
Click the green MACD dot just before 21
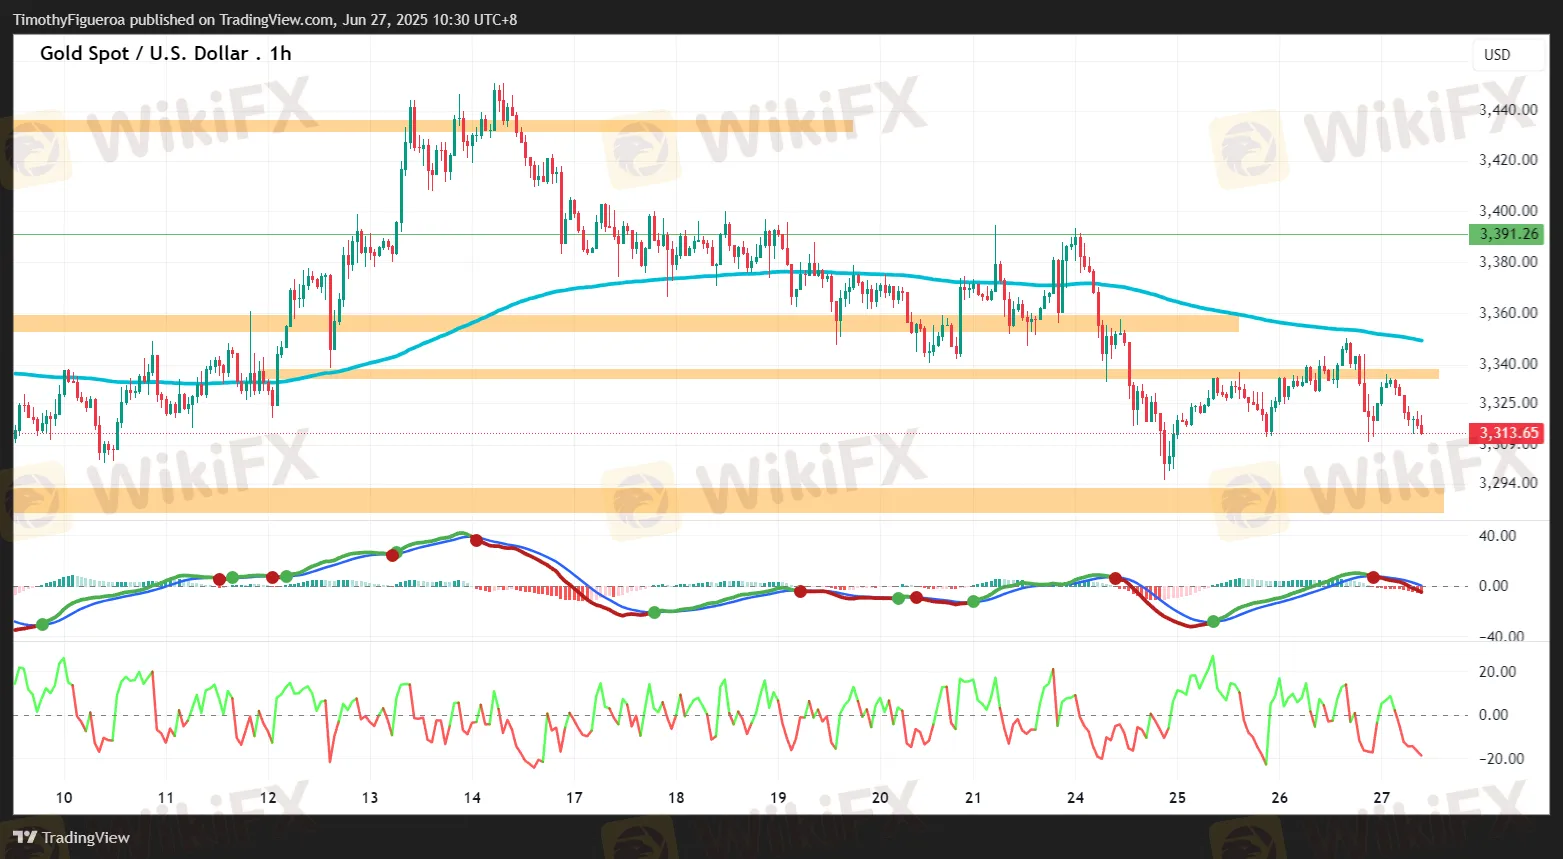[973, 601]
